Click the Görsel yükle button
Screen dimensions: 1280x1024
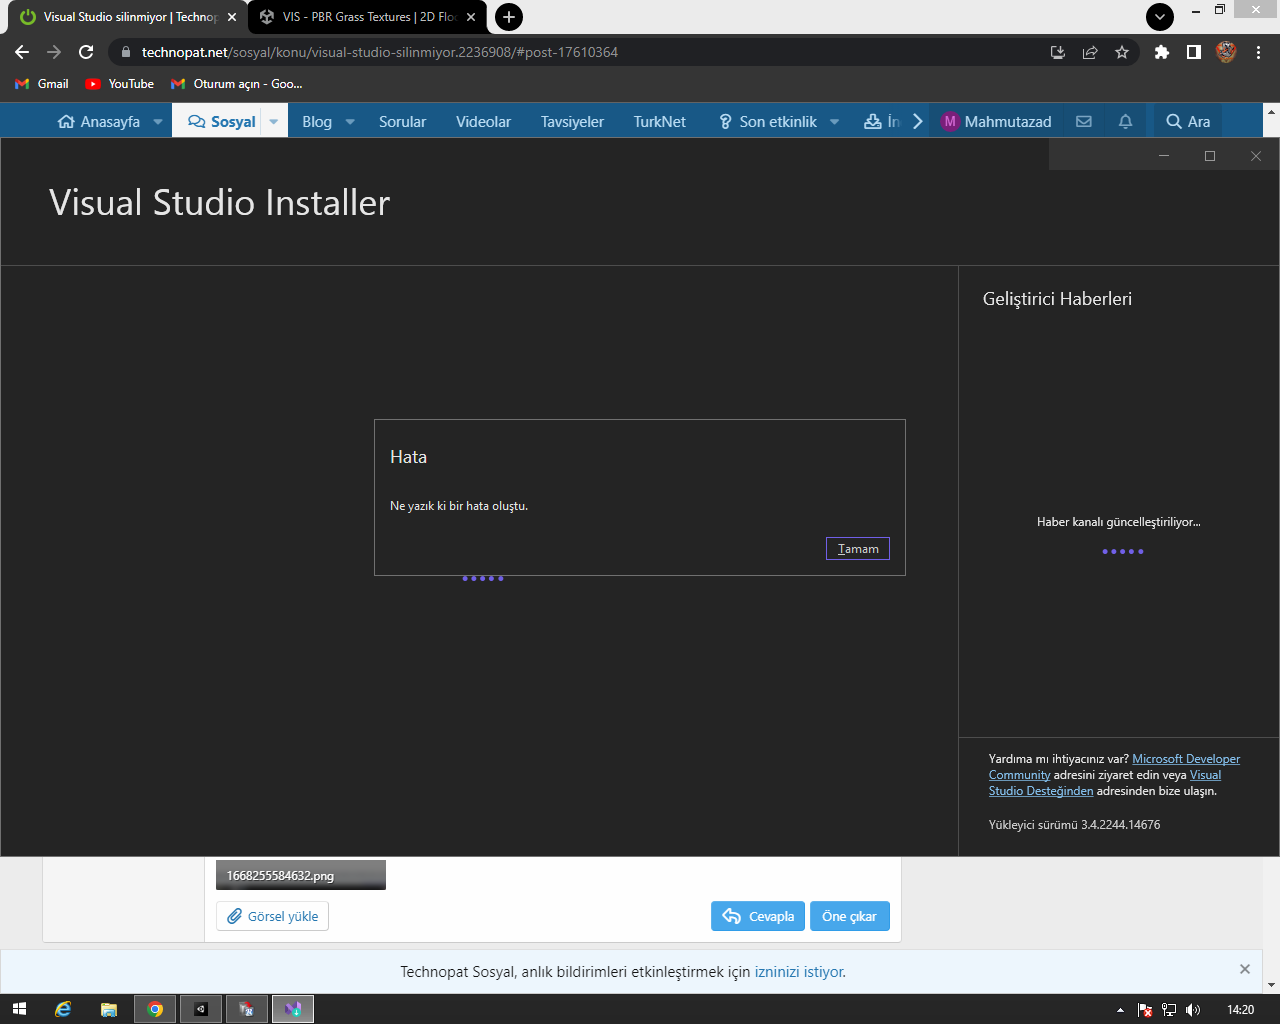(272, 916)
